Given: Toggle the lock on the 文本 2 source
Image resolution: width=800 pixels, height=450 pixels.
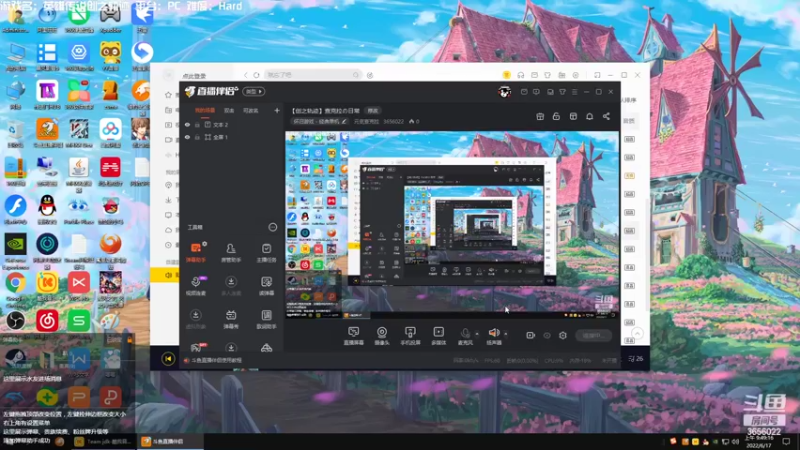Looking at the screenshot, I should (x=197, y=124).
